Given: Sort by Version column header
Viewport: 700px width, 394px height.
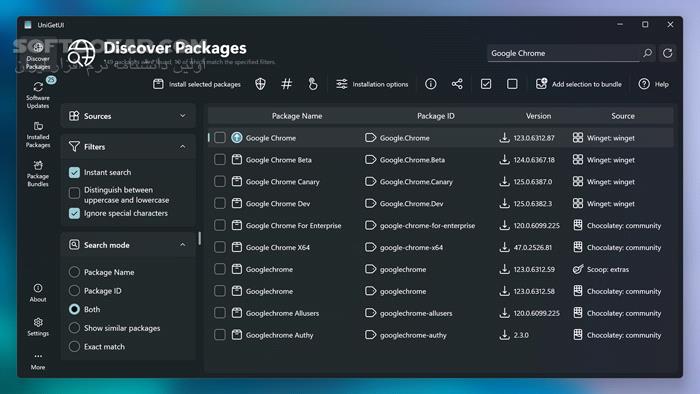Looking at the screenshot, I should pos(538,116).
